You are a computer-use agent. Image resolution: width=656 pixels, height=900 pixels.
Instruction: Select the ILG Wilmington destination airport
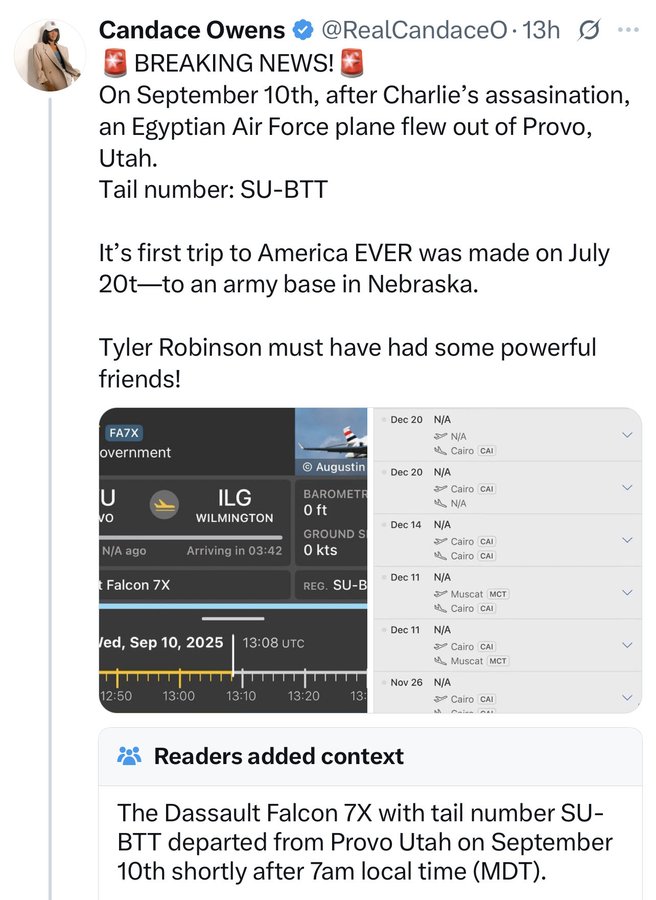pos(234,505)
